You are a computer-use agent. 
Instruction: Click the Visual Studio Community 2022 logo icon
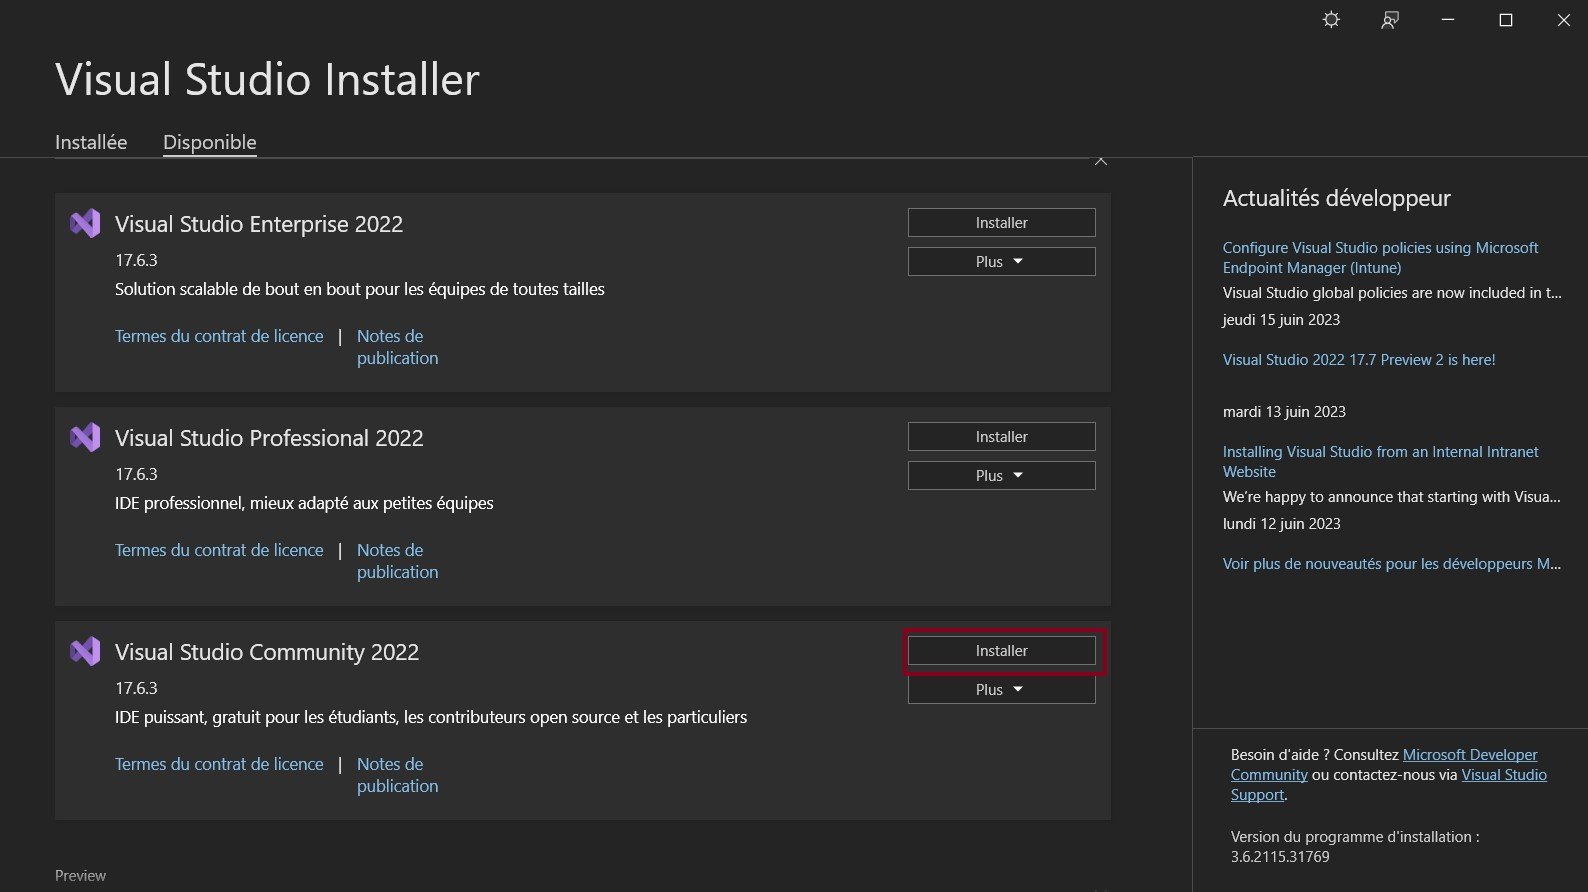click(85, 651)
